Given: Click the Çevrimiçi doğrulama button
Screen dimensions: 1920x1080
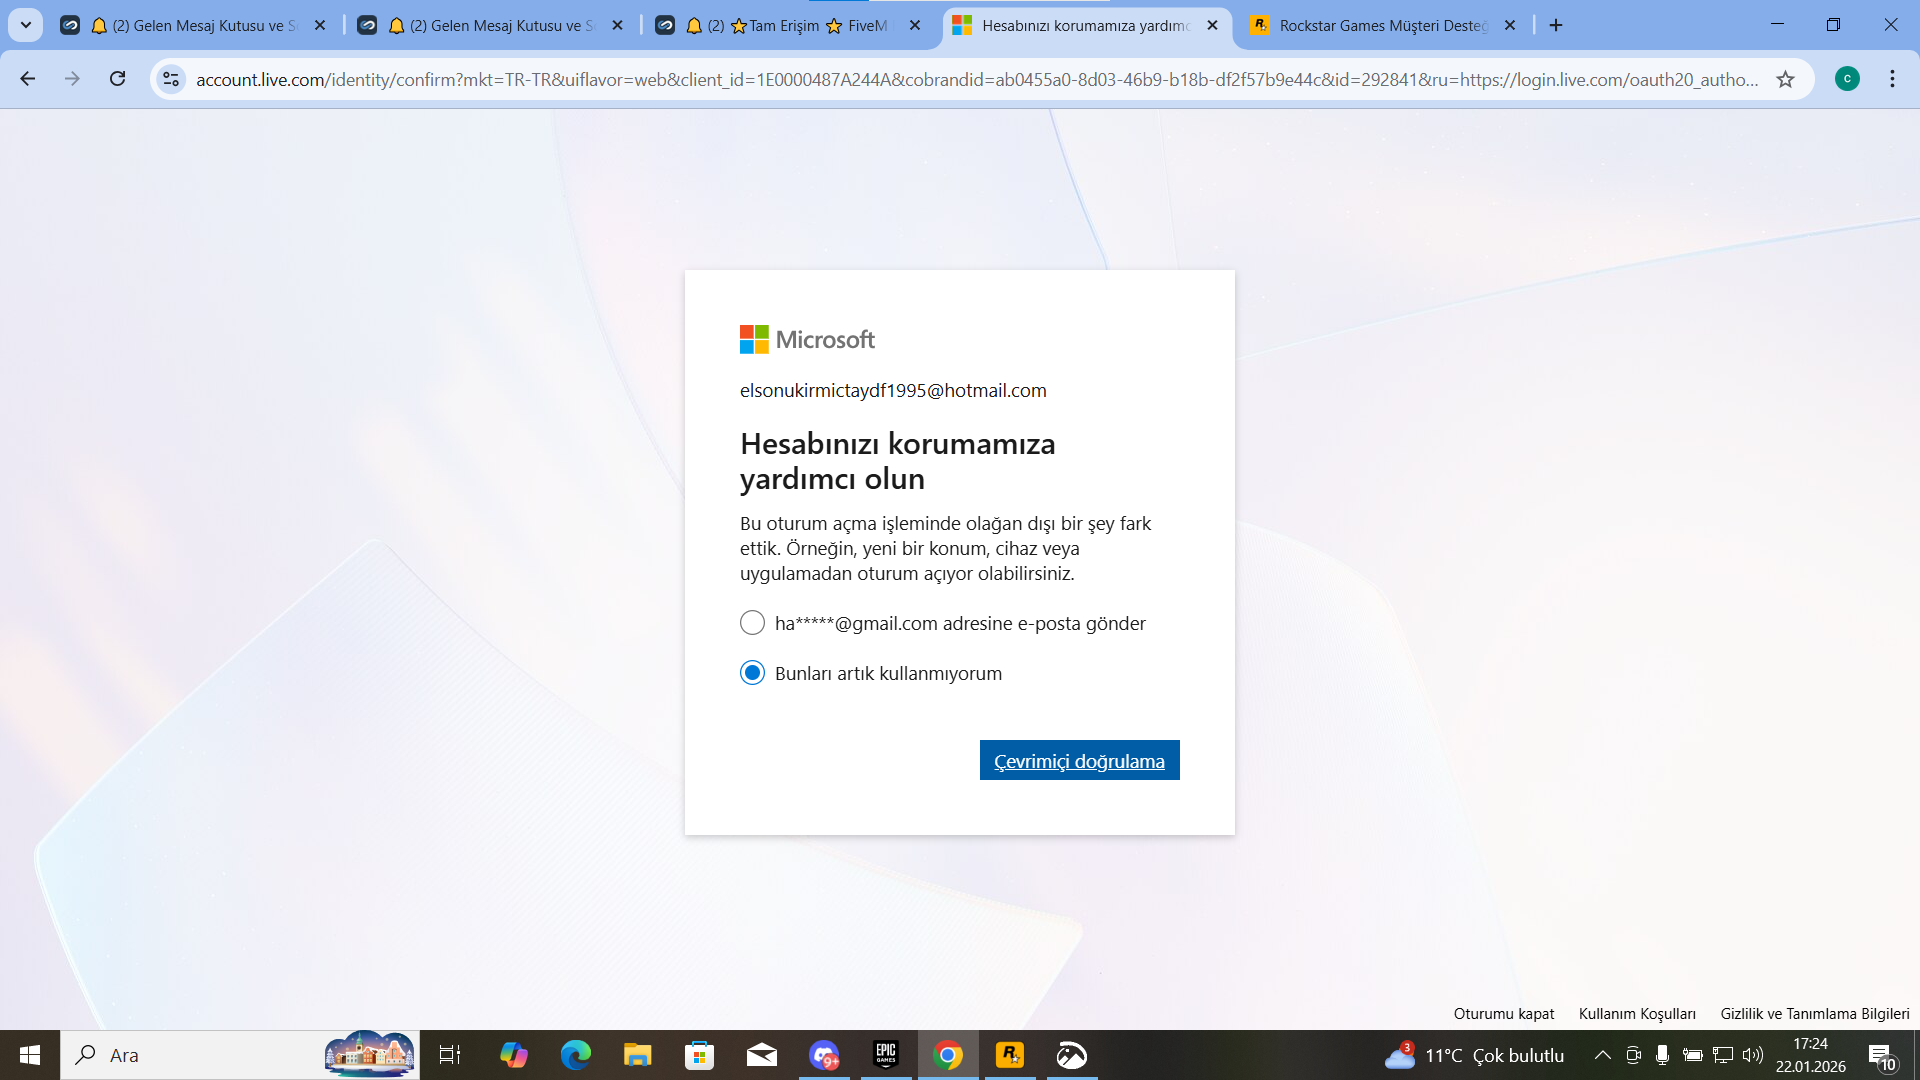Looking at the screenshot, I should [x=1079, y=760].
